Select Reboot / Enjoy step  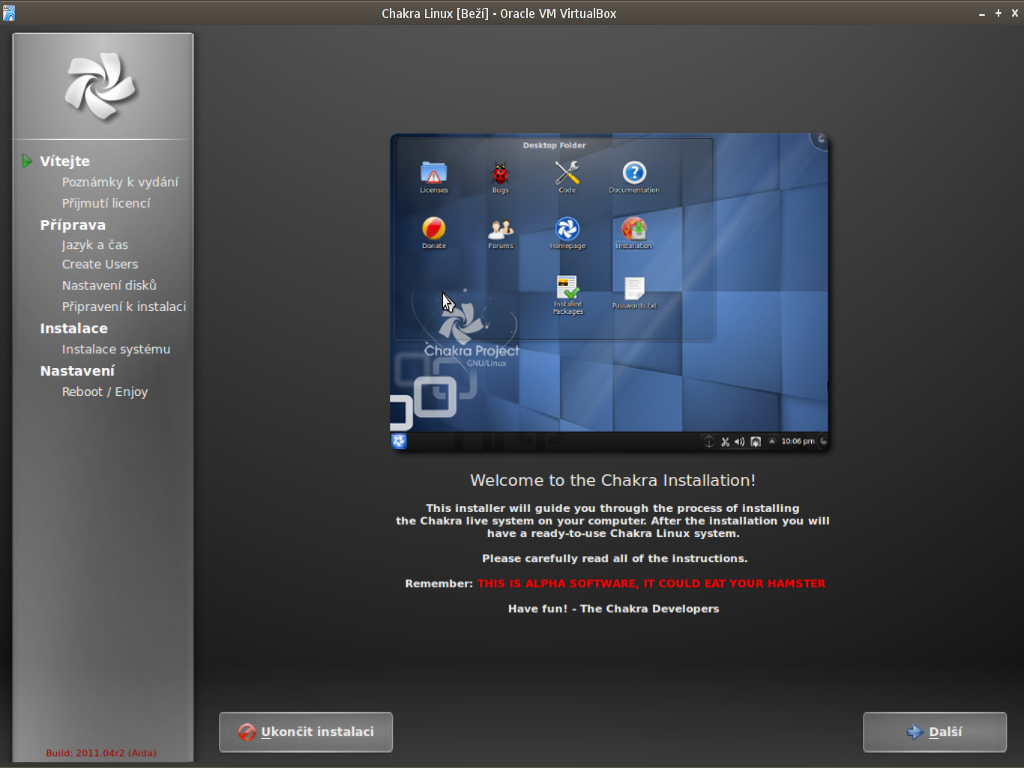(x=104, y=392)
